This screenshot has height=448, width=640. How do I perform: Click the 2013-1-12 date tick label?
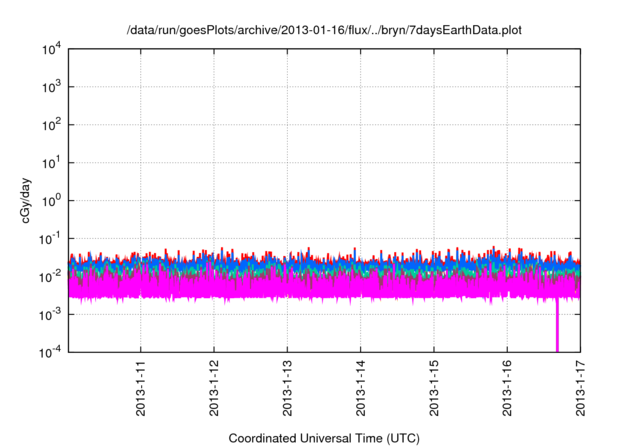pos(214,388)
